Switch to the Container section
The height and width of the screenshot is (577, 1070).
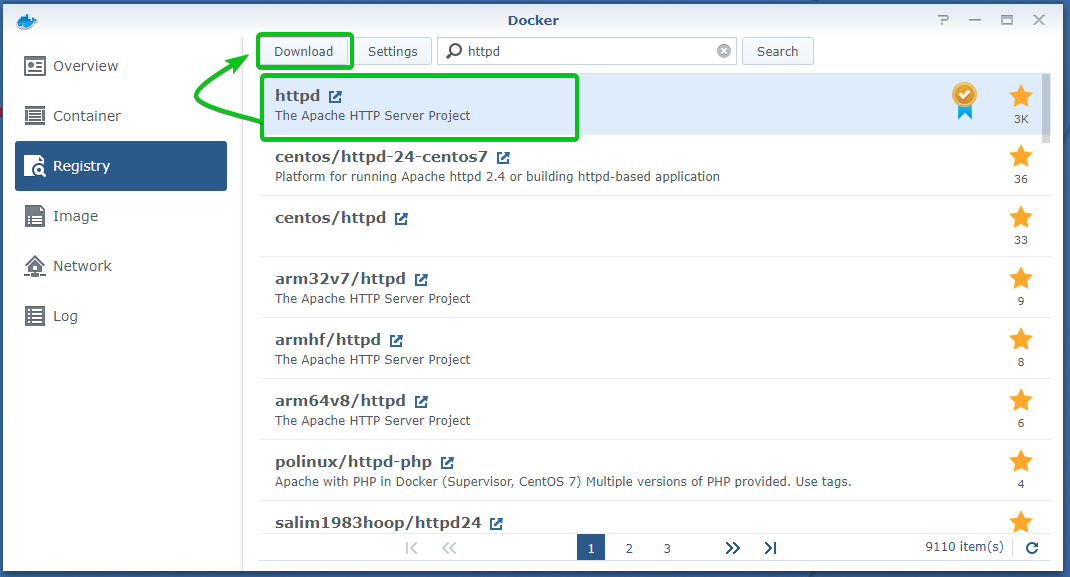pyautogui.click(x=121, y=116)
